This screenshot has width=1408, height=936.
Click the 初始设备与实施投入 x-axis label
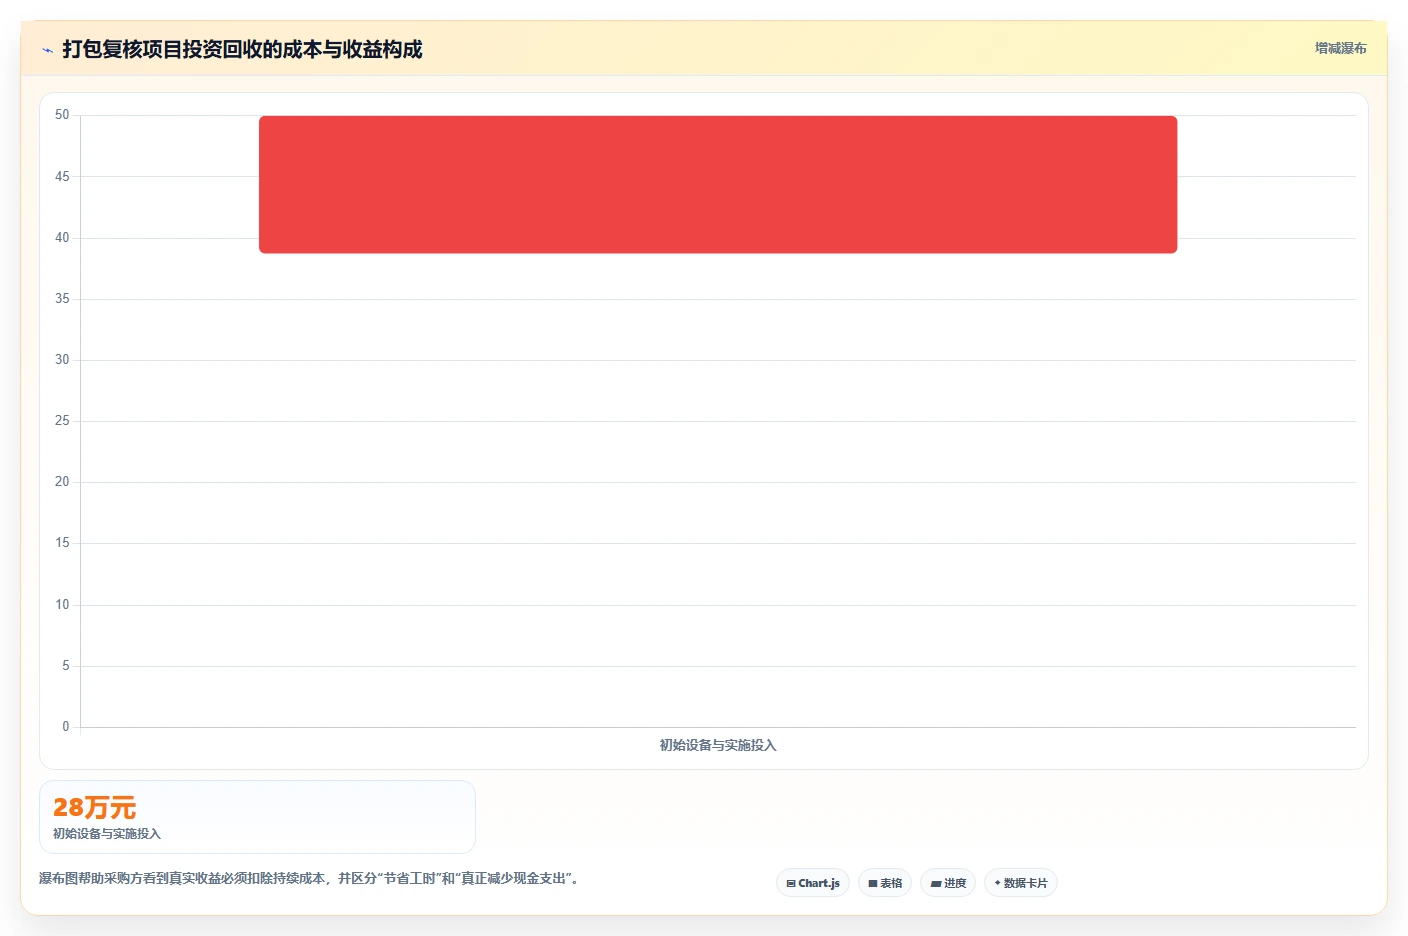(x=718, y=745)
